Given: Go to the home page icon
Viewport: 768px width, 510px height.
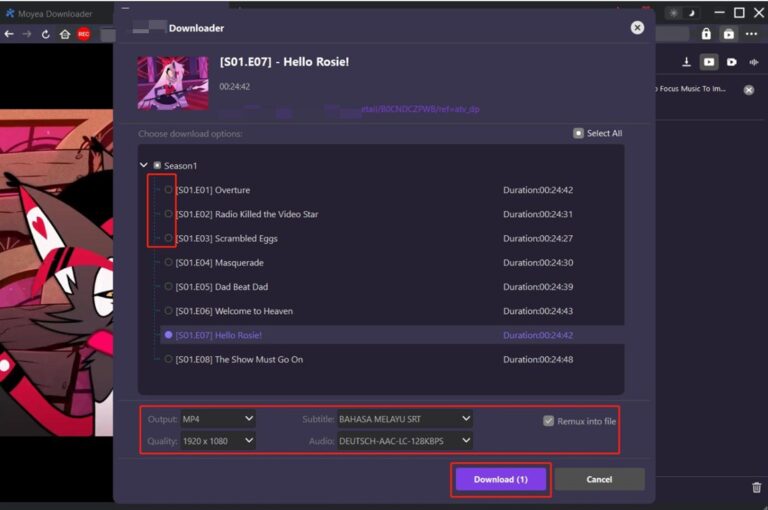Looking at the screenshot, I should point(65,34).
